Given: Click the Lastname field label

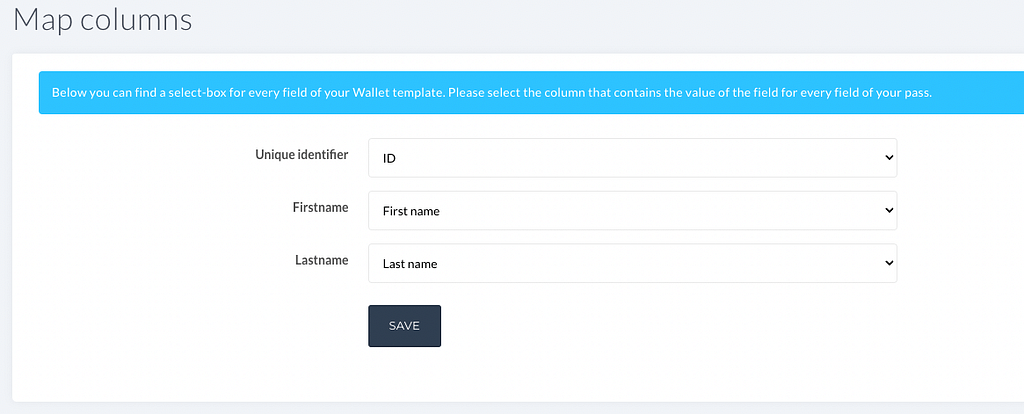Looking at the screenshot, I should click(x=321, y=261).
